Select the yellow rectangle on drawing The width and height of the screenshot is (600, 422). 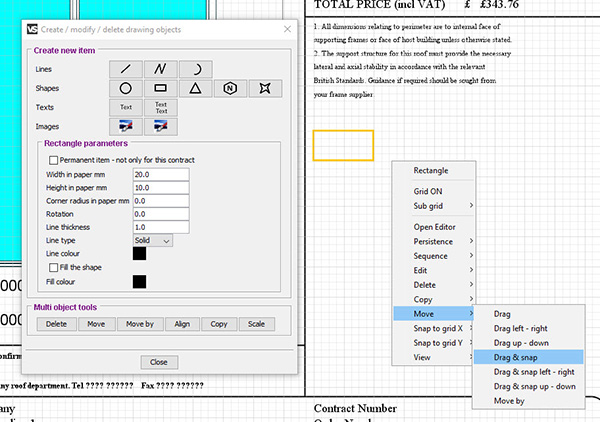[x=343, y=145]
